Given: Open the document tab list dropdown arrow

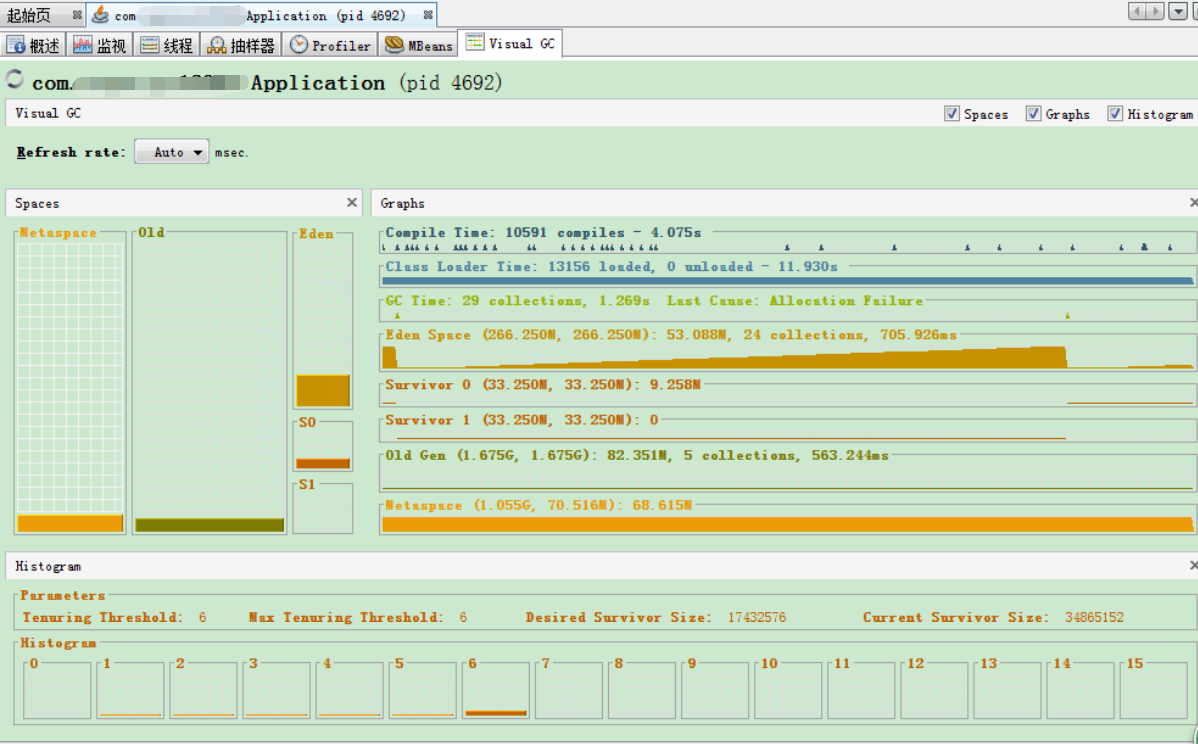Looking at the screenshot, I should coord(1177,11).
